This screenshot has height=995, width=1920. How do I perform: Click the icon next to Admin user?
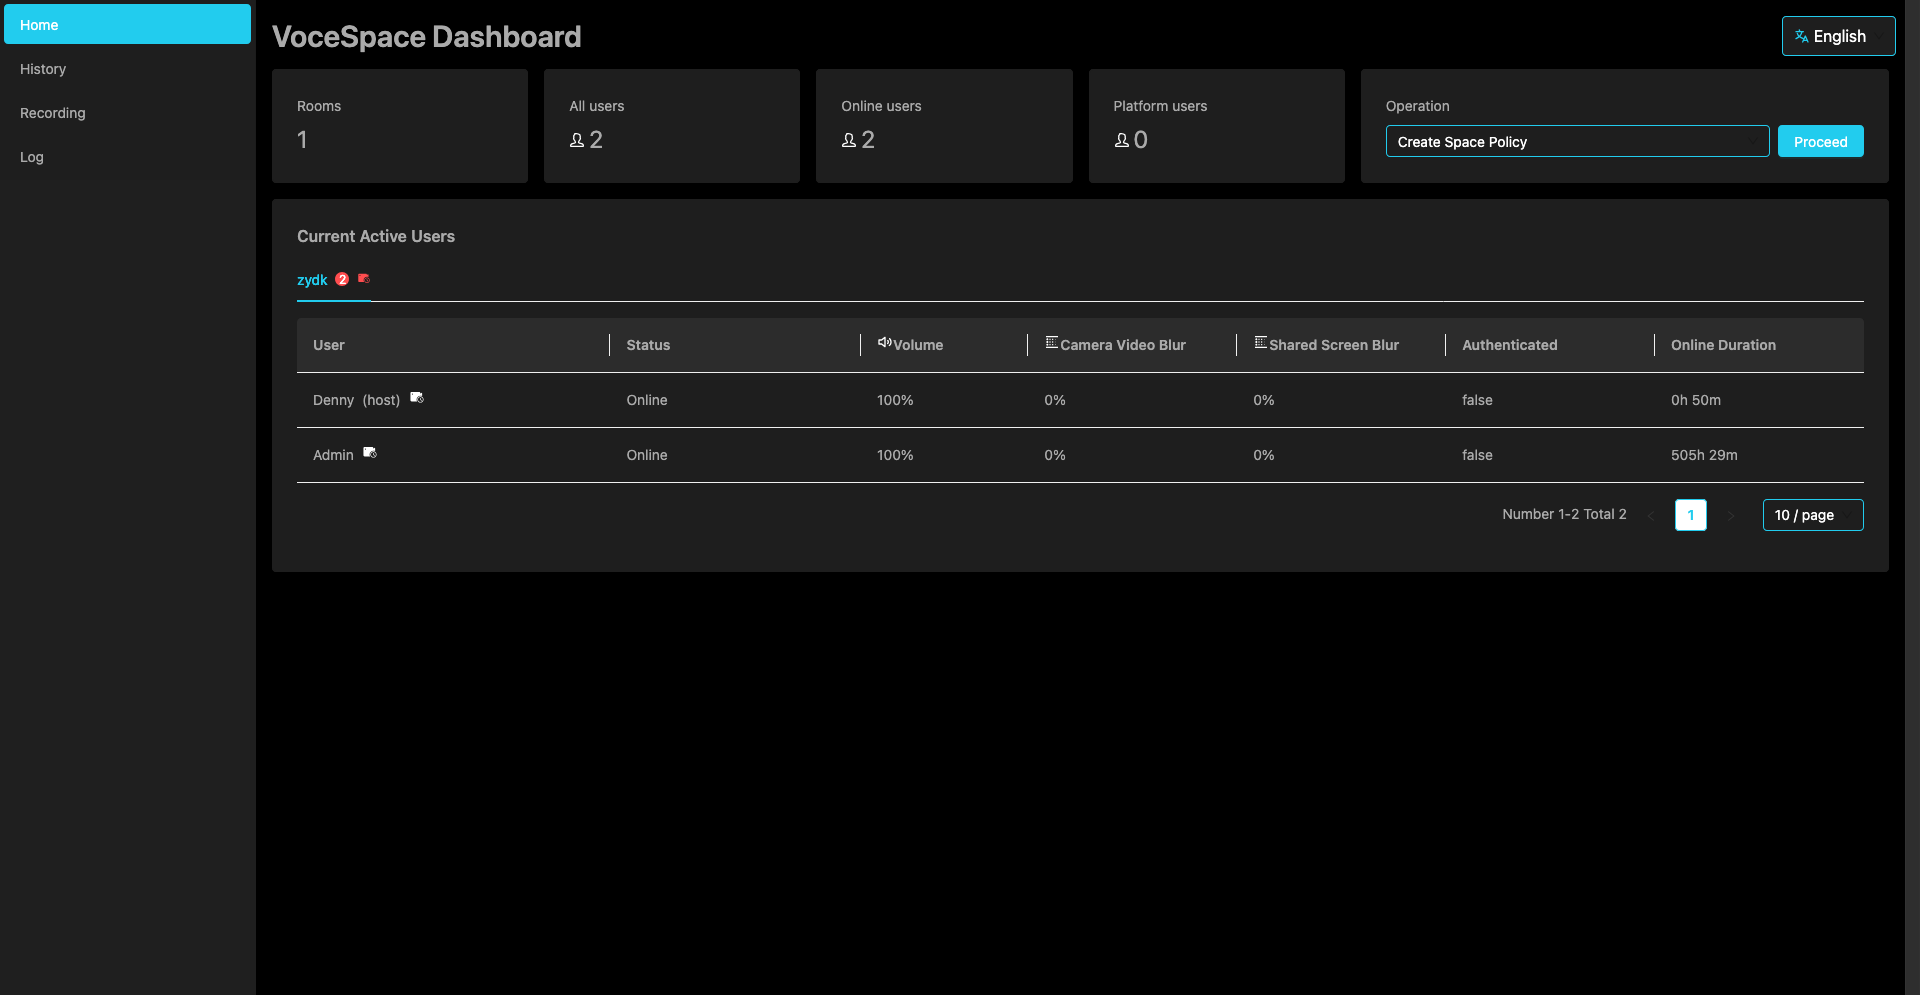coord(370,453)
